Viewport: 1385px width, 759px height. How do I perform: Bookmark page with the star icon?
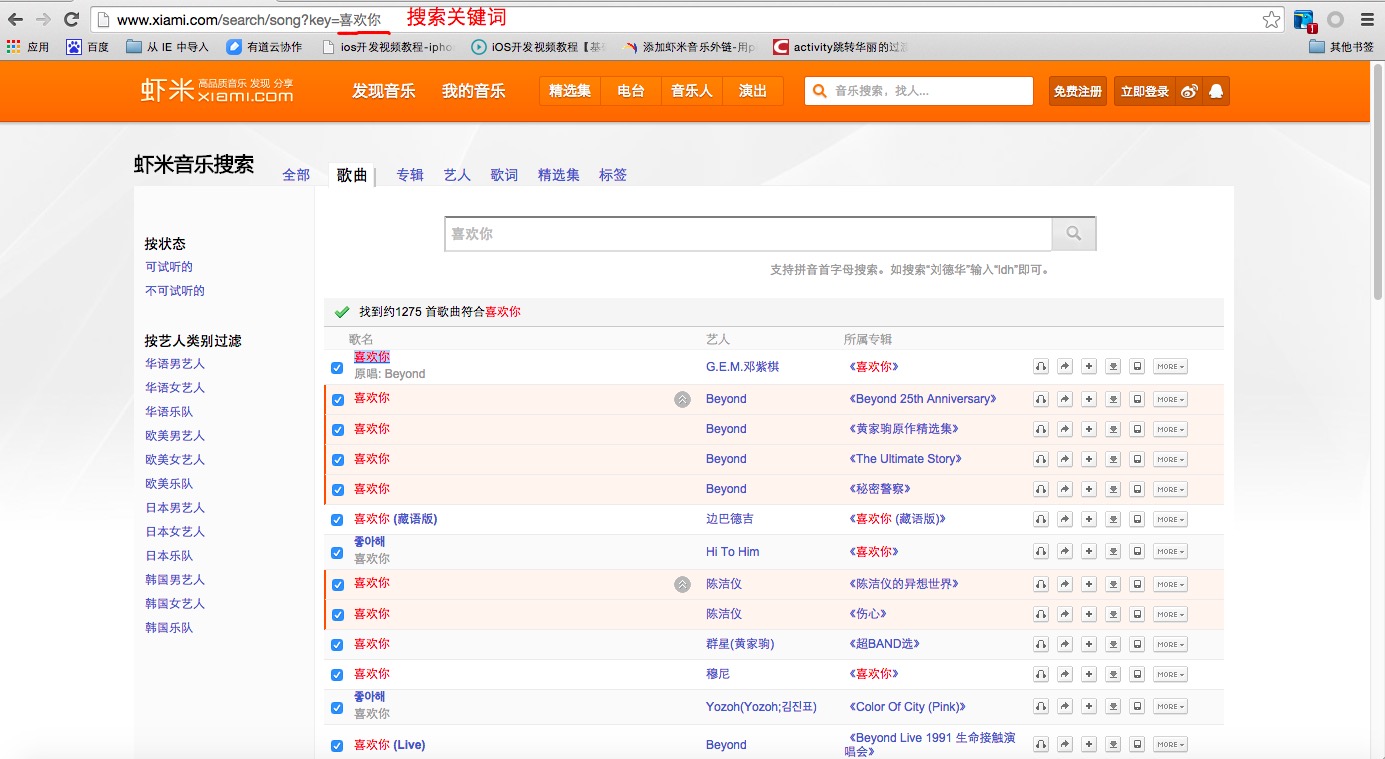[x=1271, y=19]
